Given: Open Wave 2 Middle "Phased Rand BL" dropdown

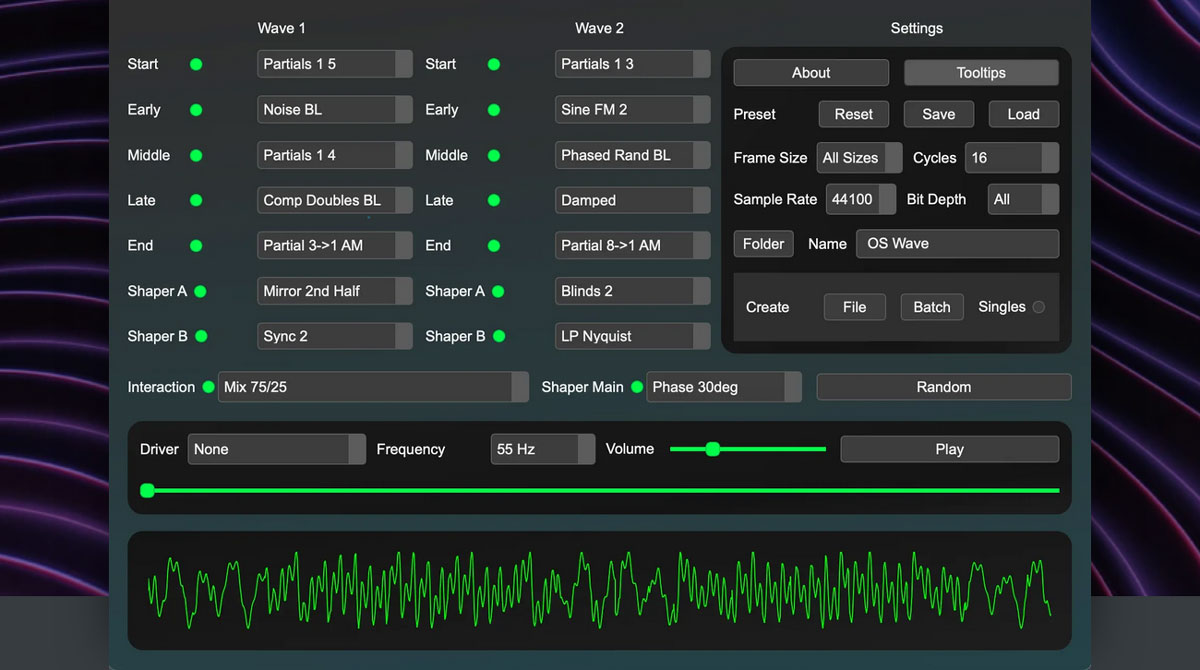Looking at the screenshot, I should click(x=632, y=155).
